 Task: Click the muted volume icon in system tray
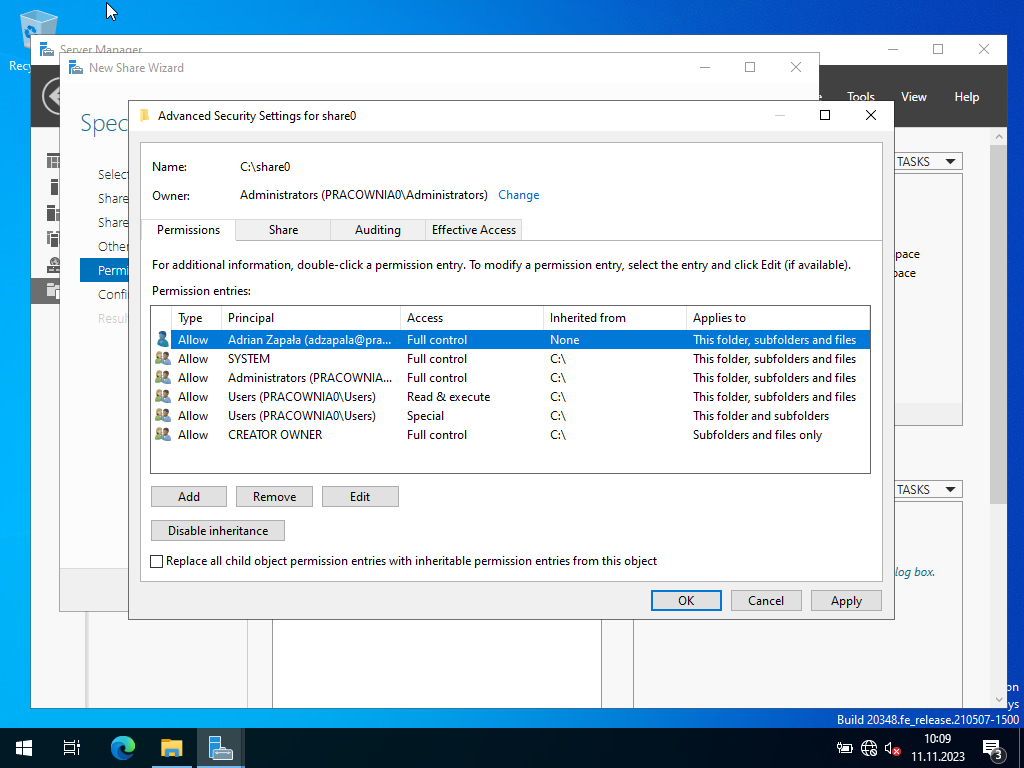(x=893, y=748)
